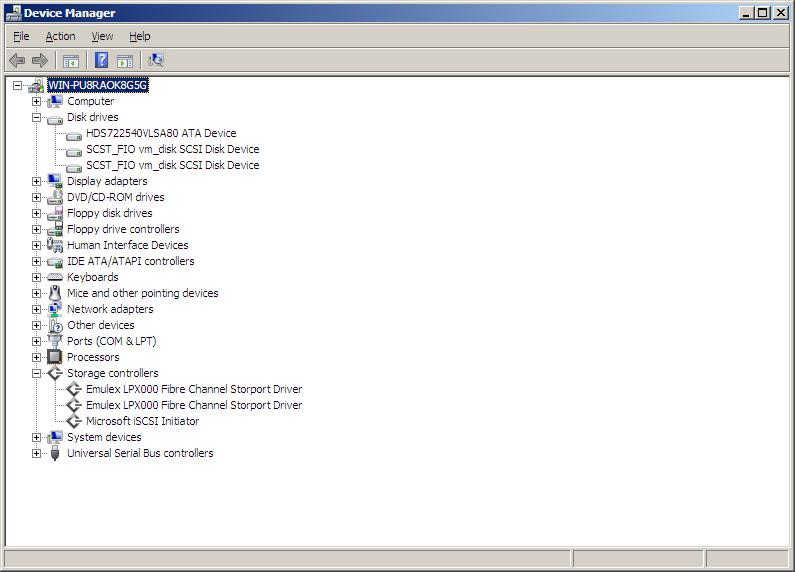
Task: Click the Network adapters category icon
Action: point(55,309)
